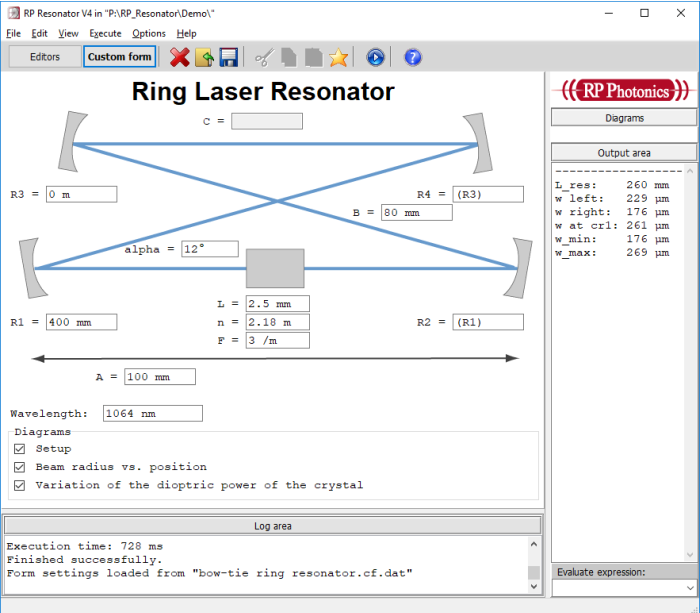Click the Log area header button
This screenshot has width=700, height=613.
[x=272, y=526]
